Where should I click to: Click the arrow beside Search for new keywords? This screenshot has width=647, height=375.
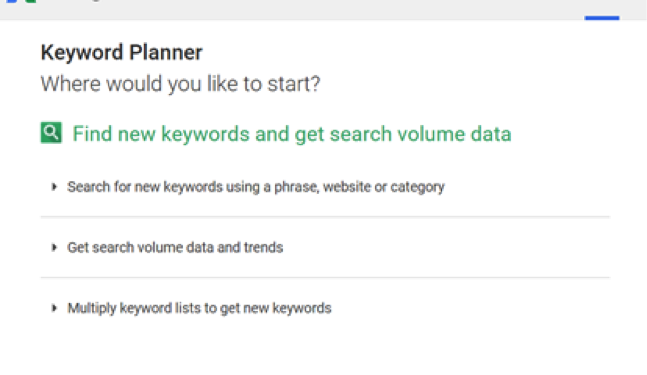point(54,187)
